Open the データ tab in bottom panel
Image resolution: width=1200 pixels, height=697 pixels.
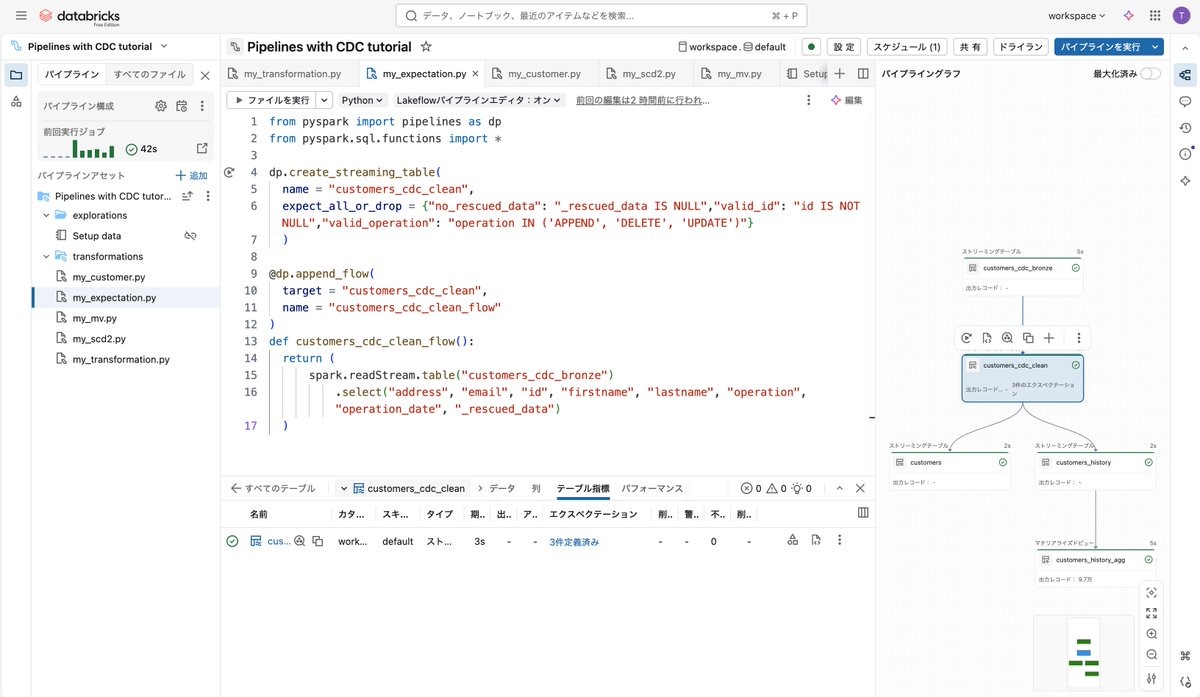tap(502, 488)
